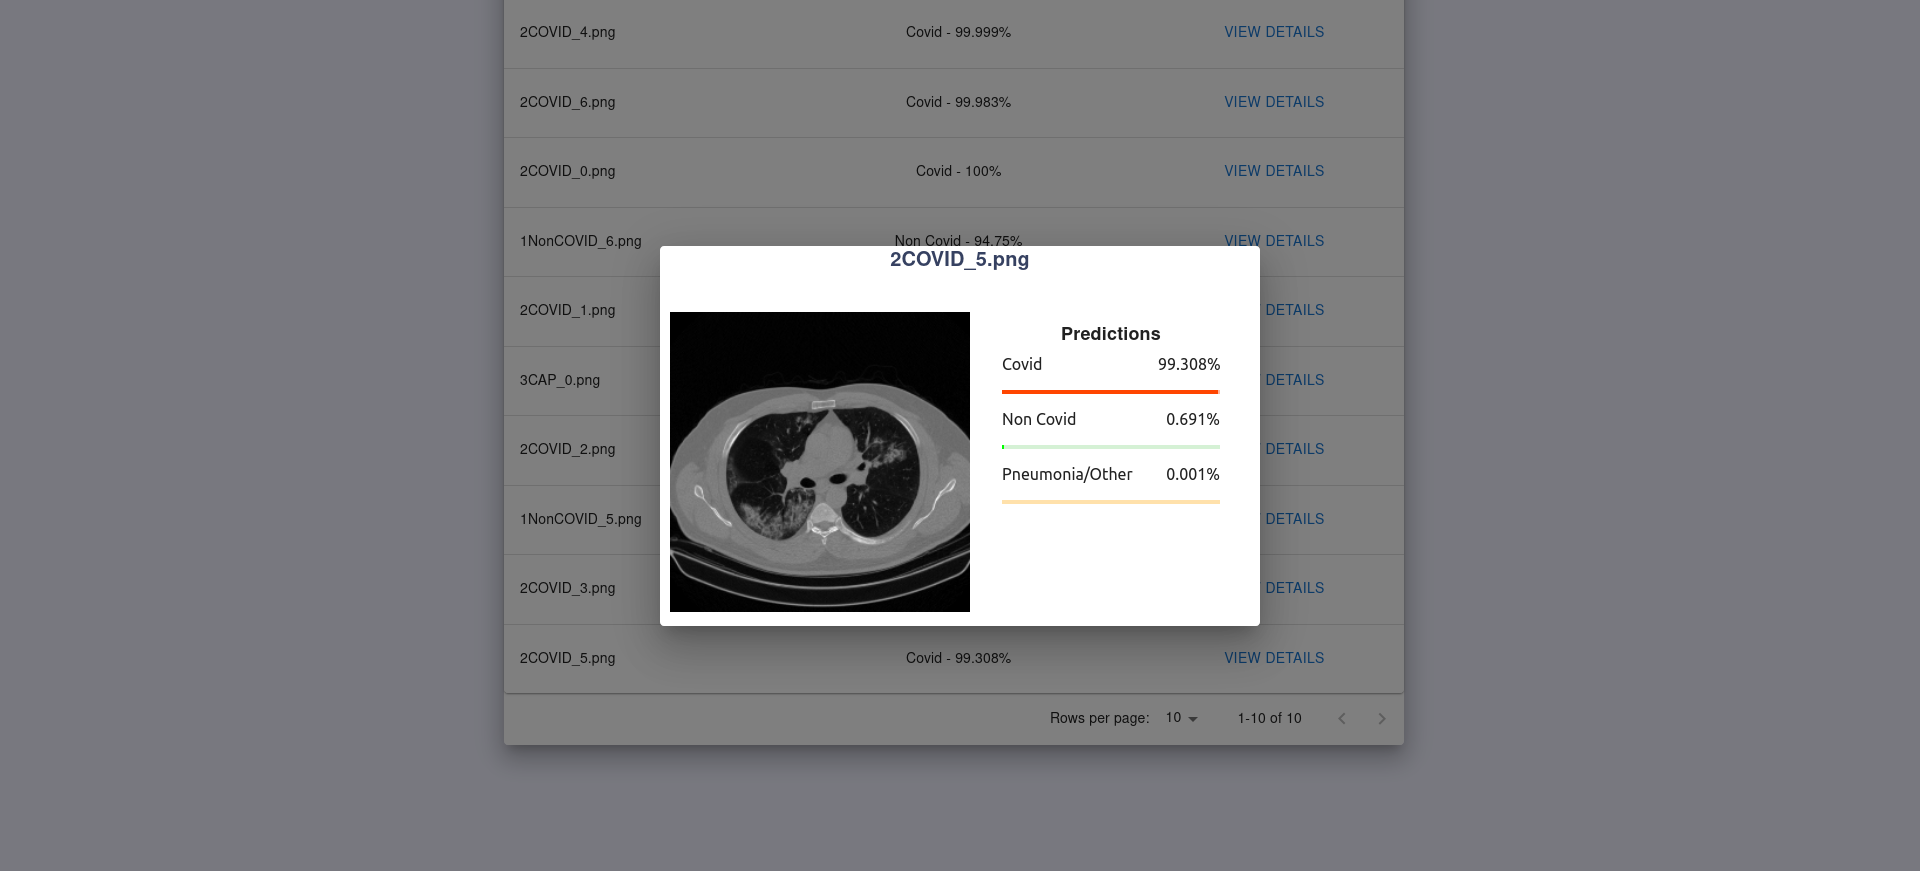Open partially hidden Details link for 3CAP_0.png
Screen dimensions: 1920x871
pos(1292,380)
